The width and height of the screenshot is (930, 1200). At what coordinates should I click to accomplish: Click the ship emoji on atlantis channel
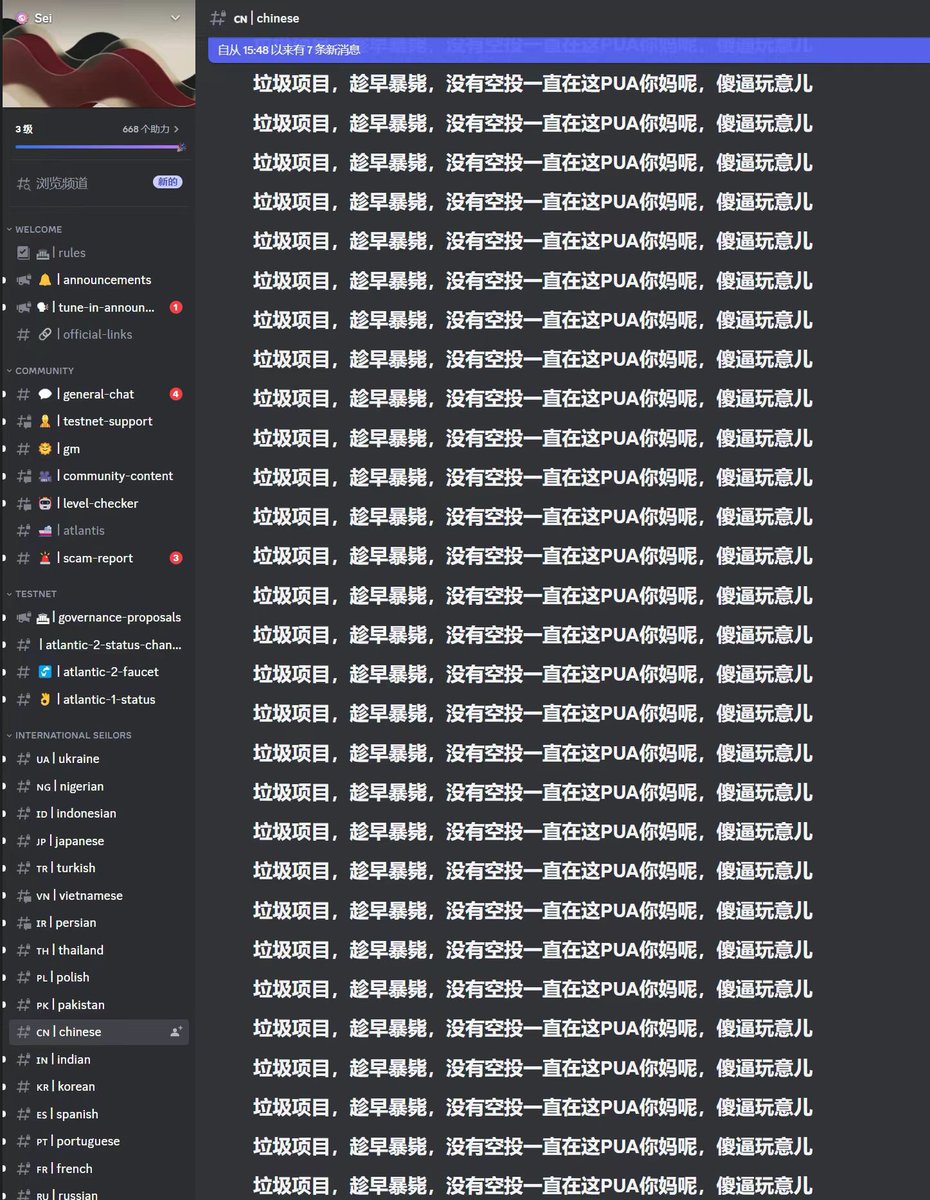tap(44, 530)
